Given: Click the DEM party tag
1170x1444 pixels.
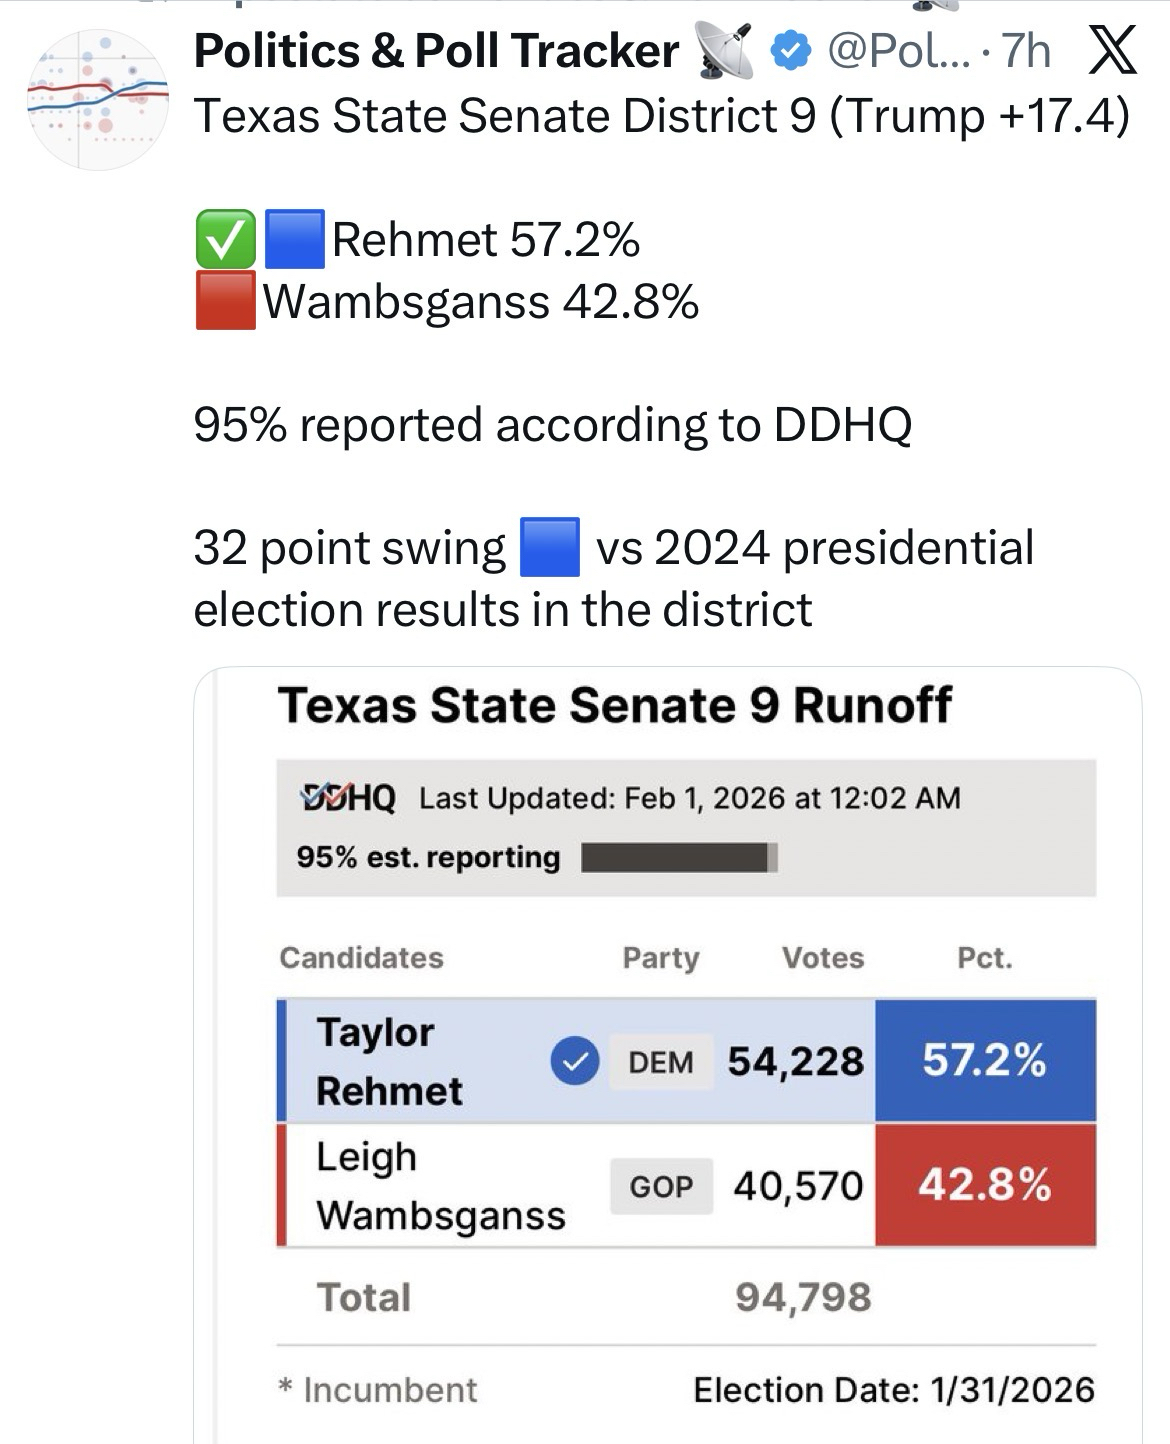Looking at the screenshot, I should tap(660, 1061).
